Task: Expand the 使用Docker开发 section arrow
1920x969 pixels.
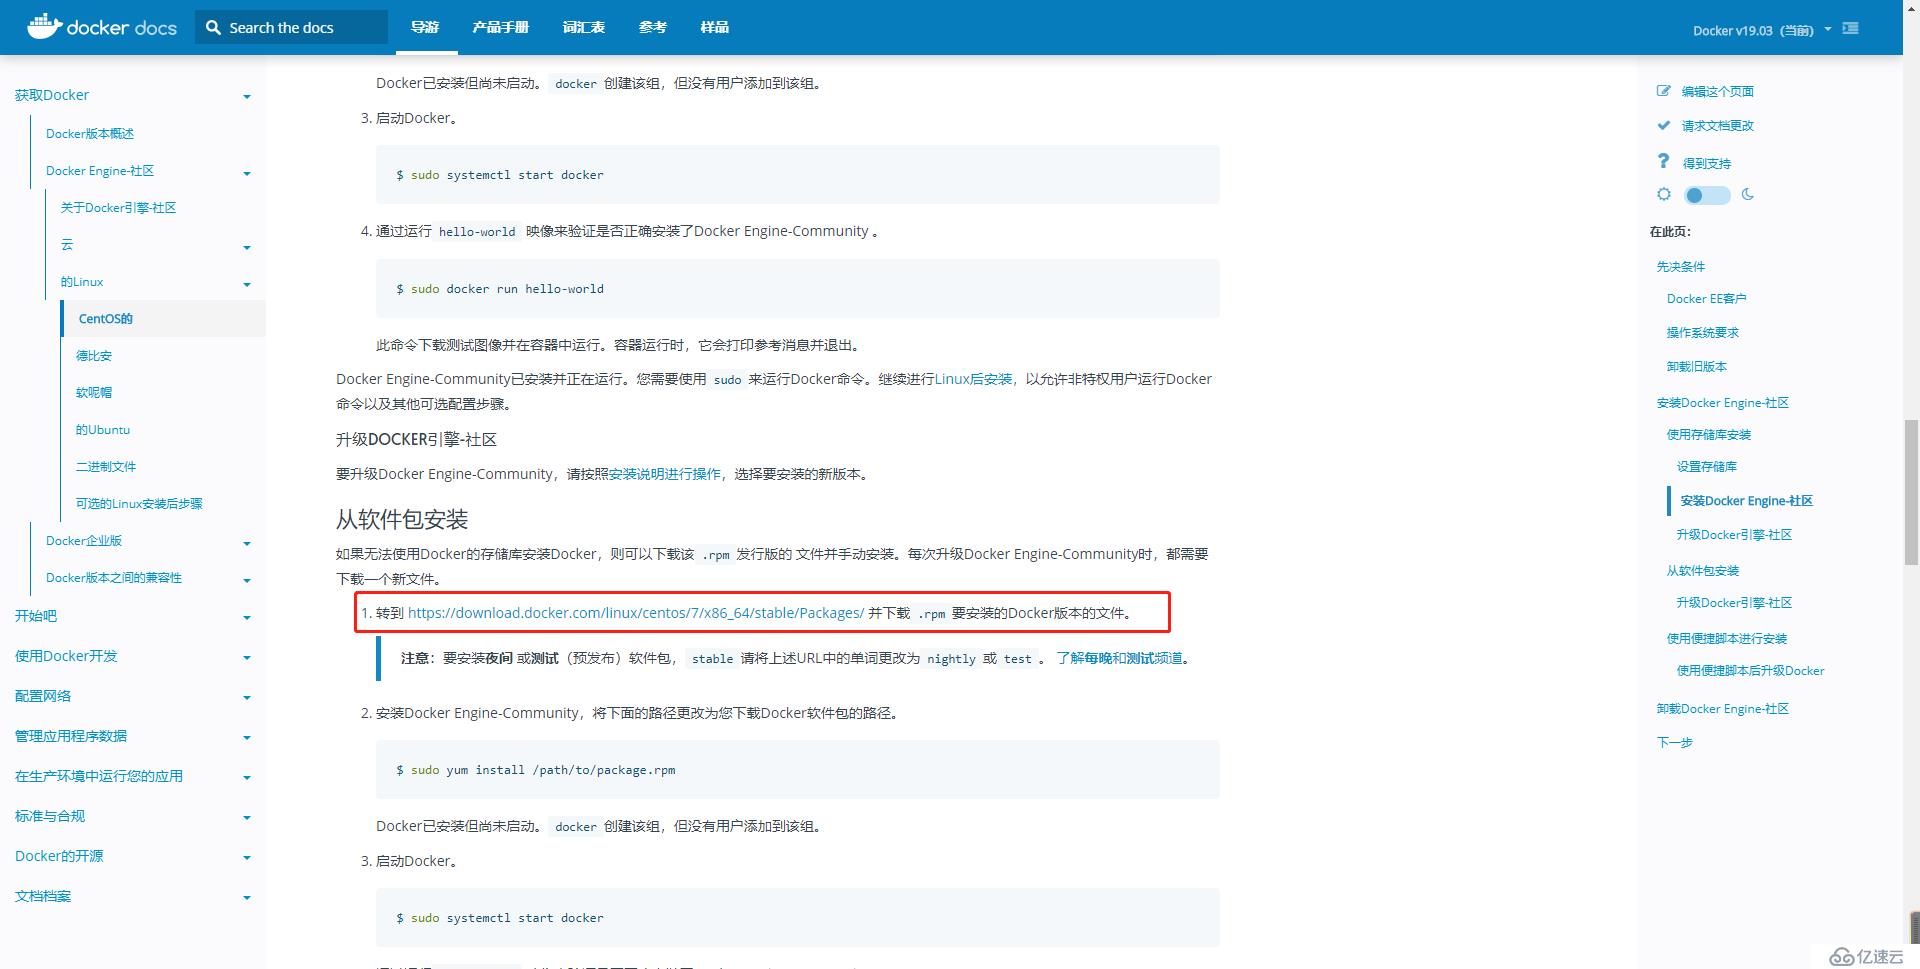Action: point(247,658)
